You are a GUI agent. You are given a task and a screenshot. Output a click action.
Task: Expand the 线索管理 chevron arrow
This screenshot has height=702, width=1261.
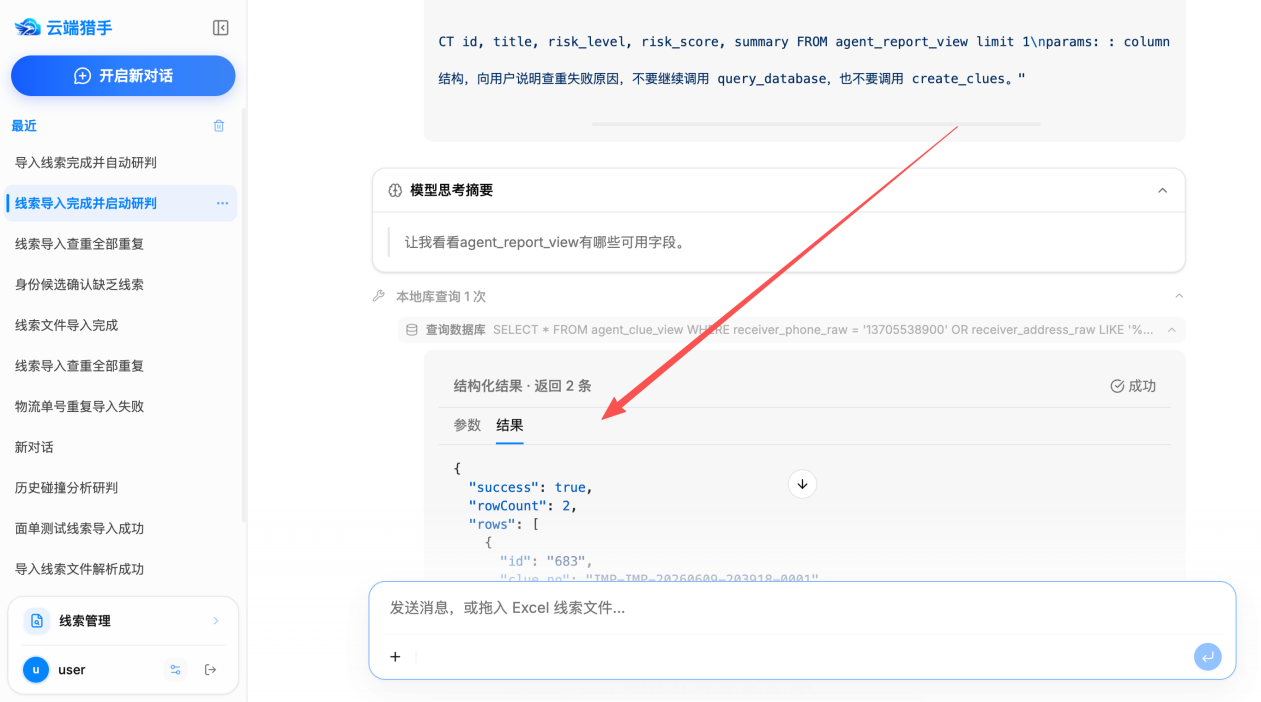[216, 621]
